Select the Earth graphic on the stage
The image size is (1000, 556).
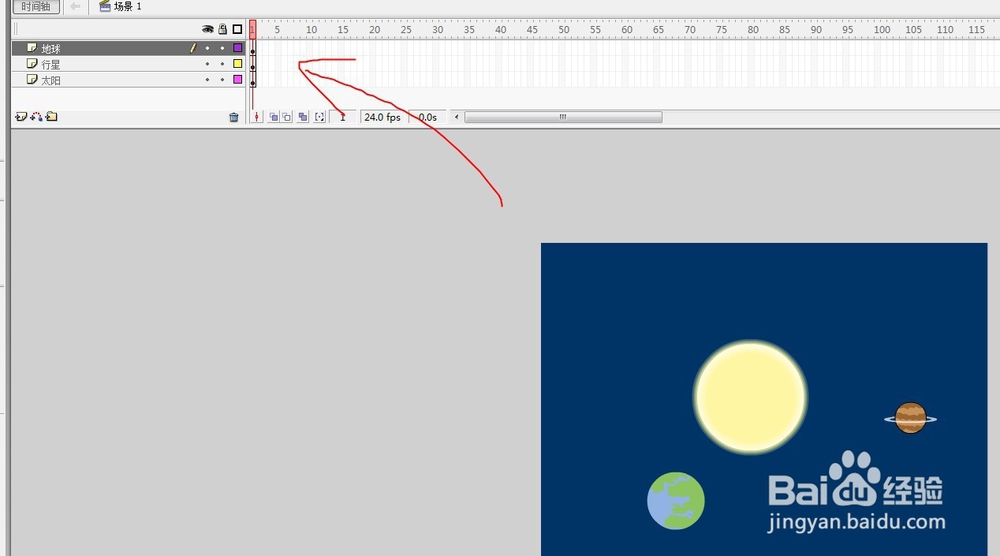coord(676,501)
